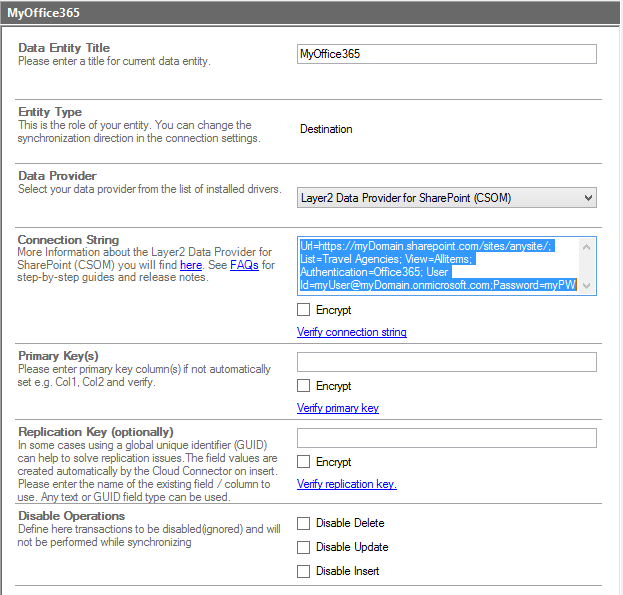Click the Verify replication key link

tap(346, 484)
